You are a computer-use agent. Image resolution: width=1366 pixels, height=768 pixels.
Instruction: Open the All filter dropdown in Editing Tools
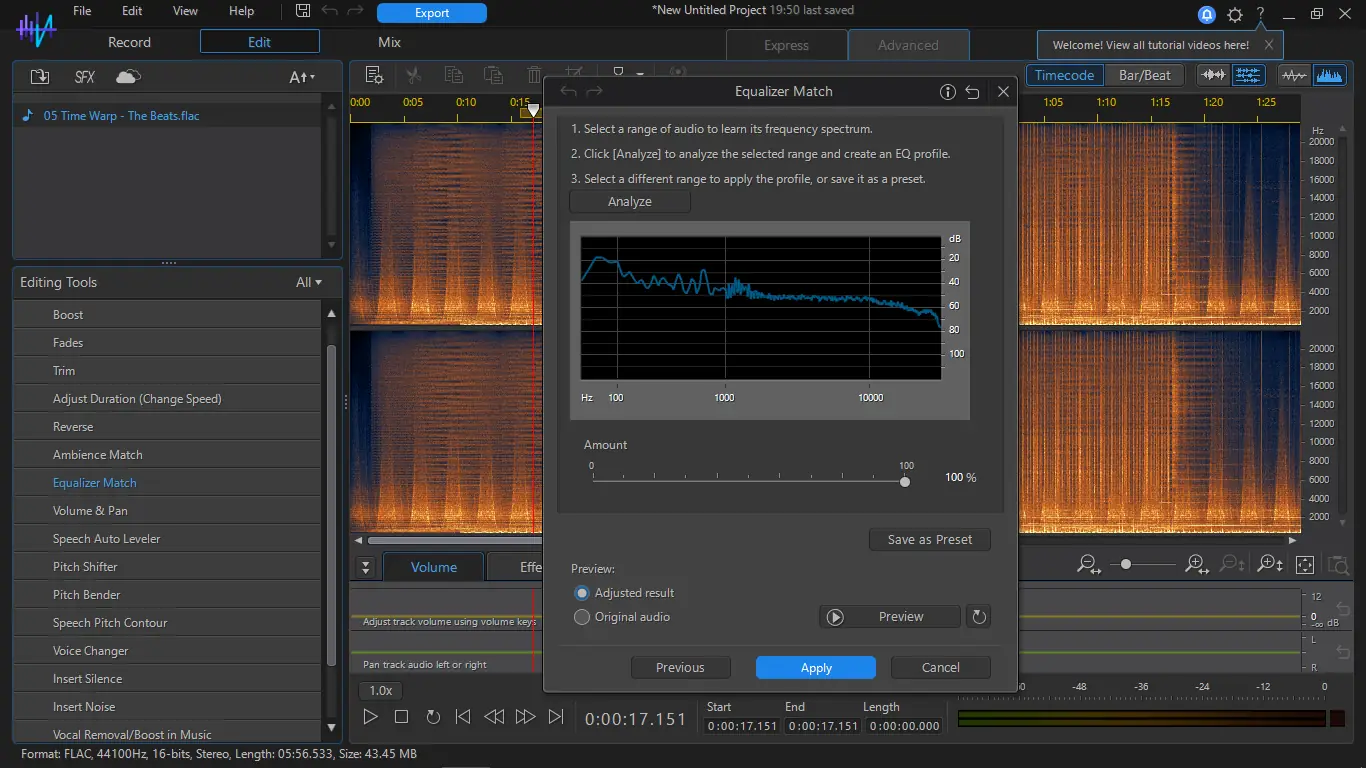coord(309,283)
